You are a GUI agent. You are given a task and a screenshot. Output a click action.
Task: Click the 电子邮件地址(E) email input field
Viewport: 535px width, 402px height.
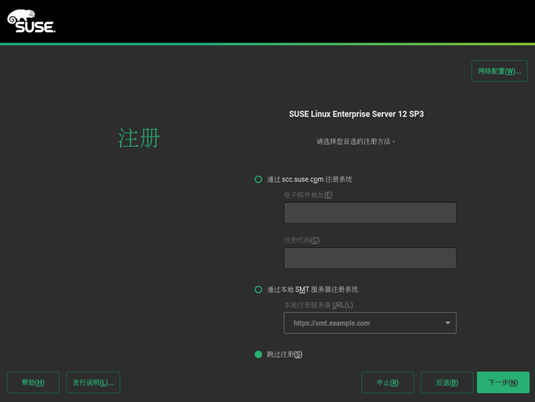pos(370,213)
